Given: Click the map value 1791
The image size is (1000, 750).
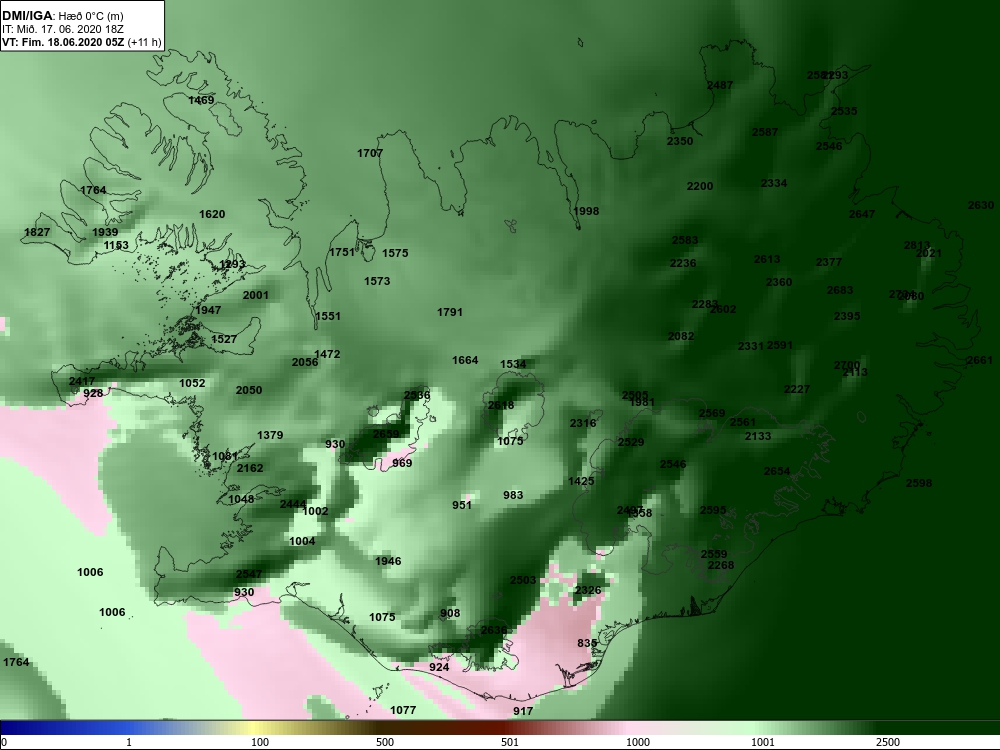Looking at the screenshot, I should pyautogui.click(x=450, y=312).
